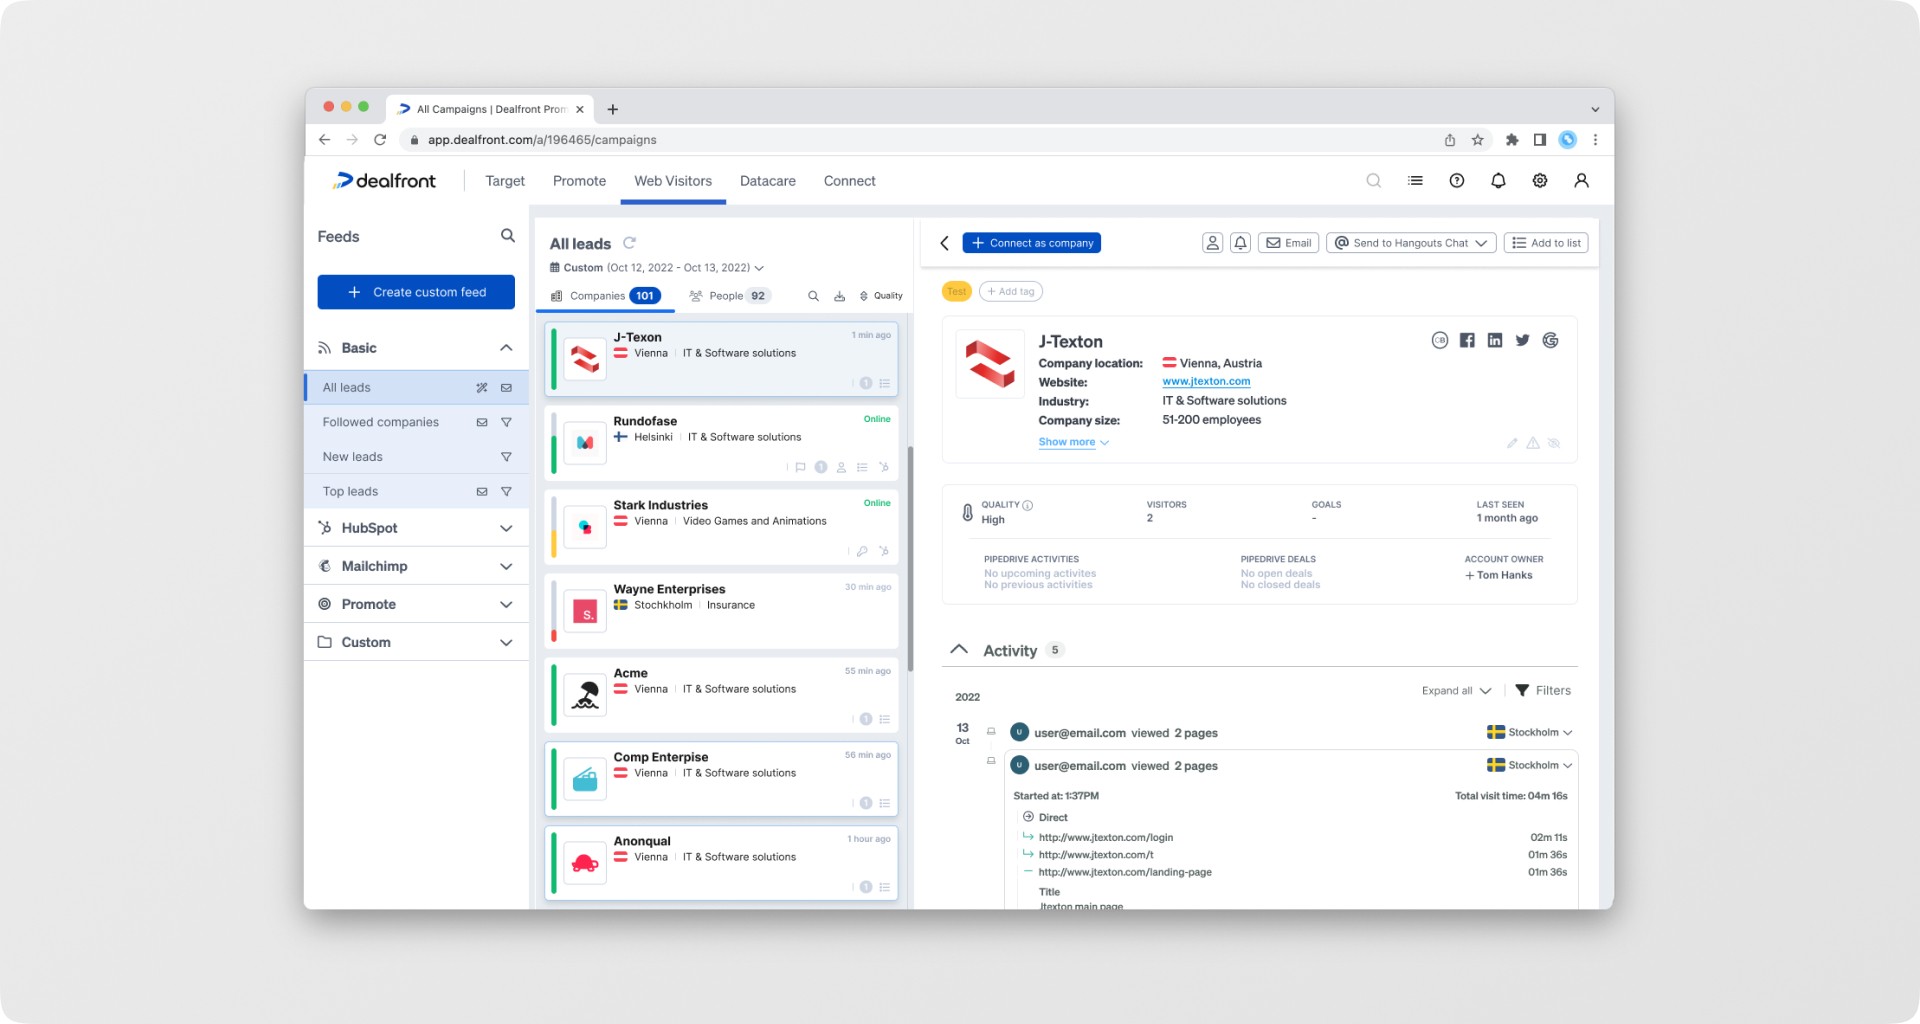Filter the Followed companies feed
1920x1024 pixels.
point(506,423)
